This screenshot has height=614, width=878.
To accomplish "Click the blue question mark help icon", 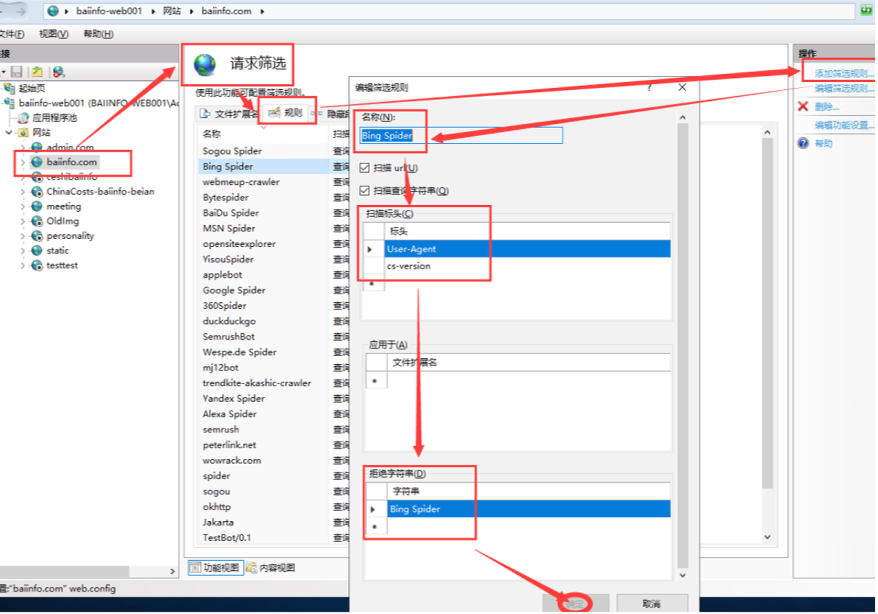I will pos(803,143).
